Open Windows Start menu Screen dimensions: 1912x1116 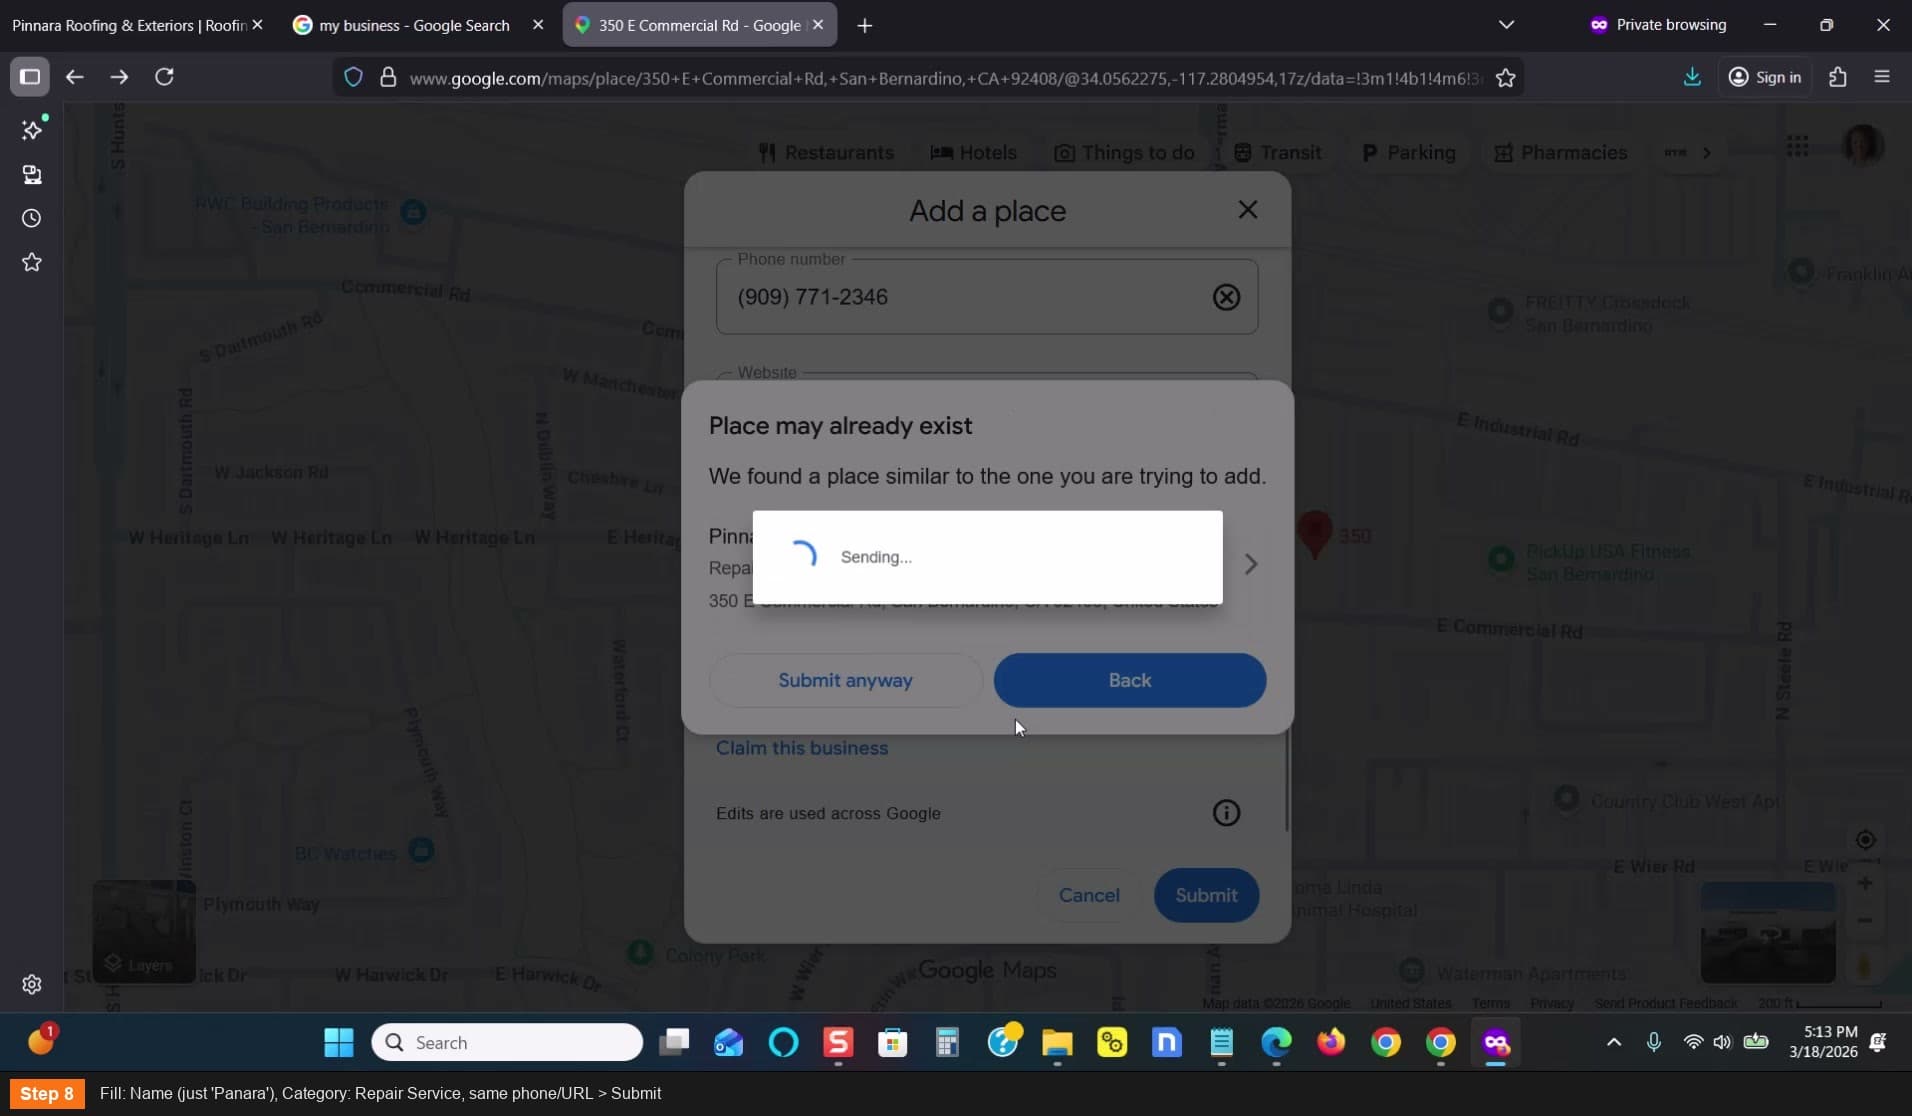(339, 1043)
